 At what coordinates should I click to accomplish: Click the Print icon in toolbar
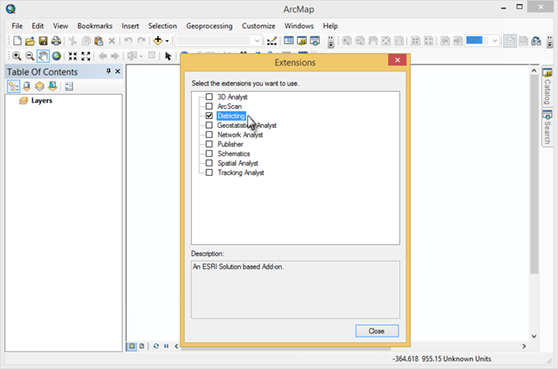point(56,41)
